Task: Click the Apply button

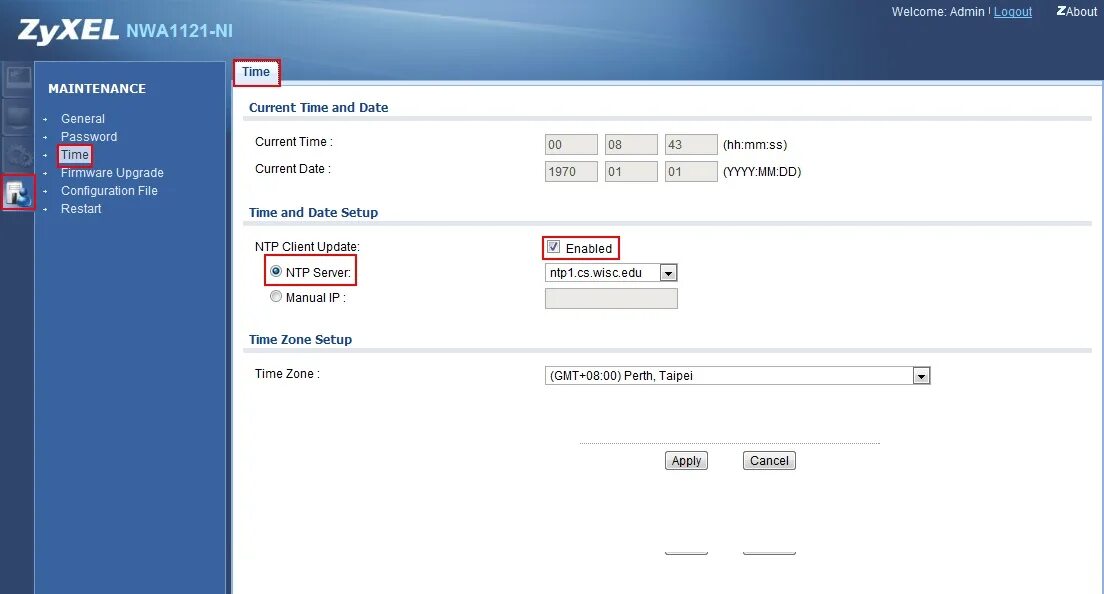Action: coord(686,460)
